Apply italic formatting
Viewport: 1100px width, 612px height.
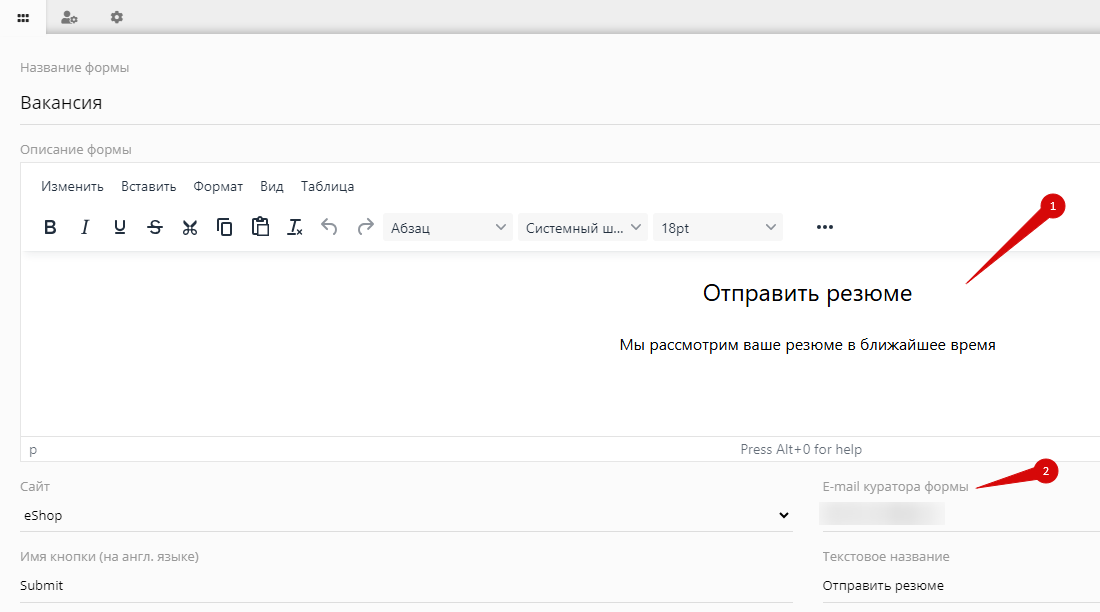(85, 228)
